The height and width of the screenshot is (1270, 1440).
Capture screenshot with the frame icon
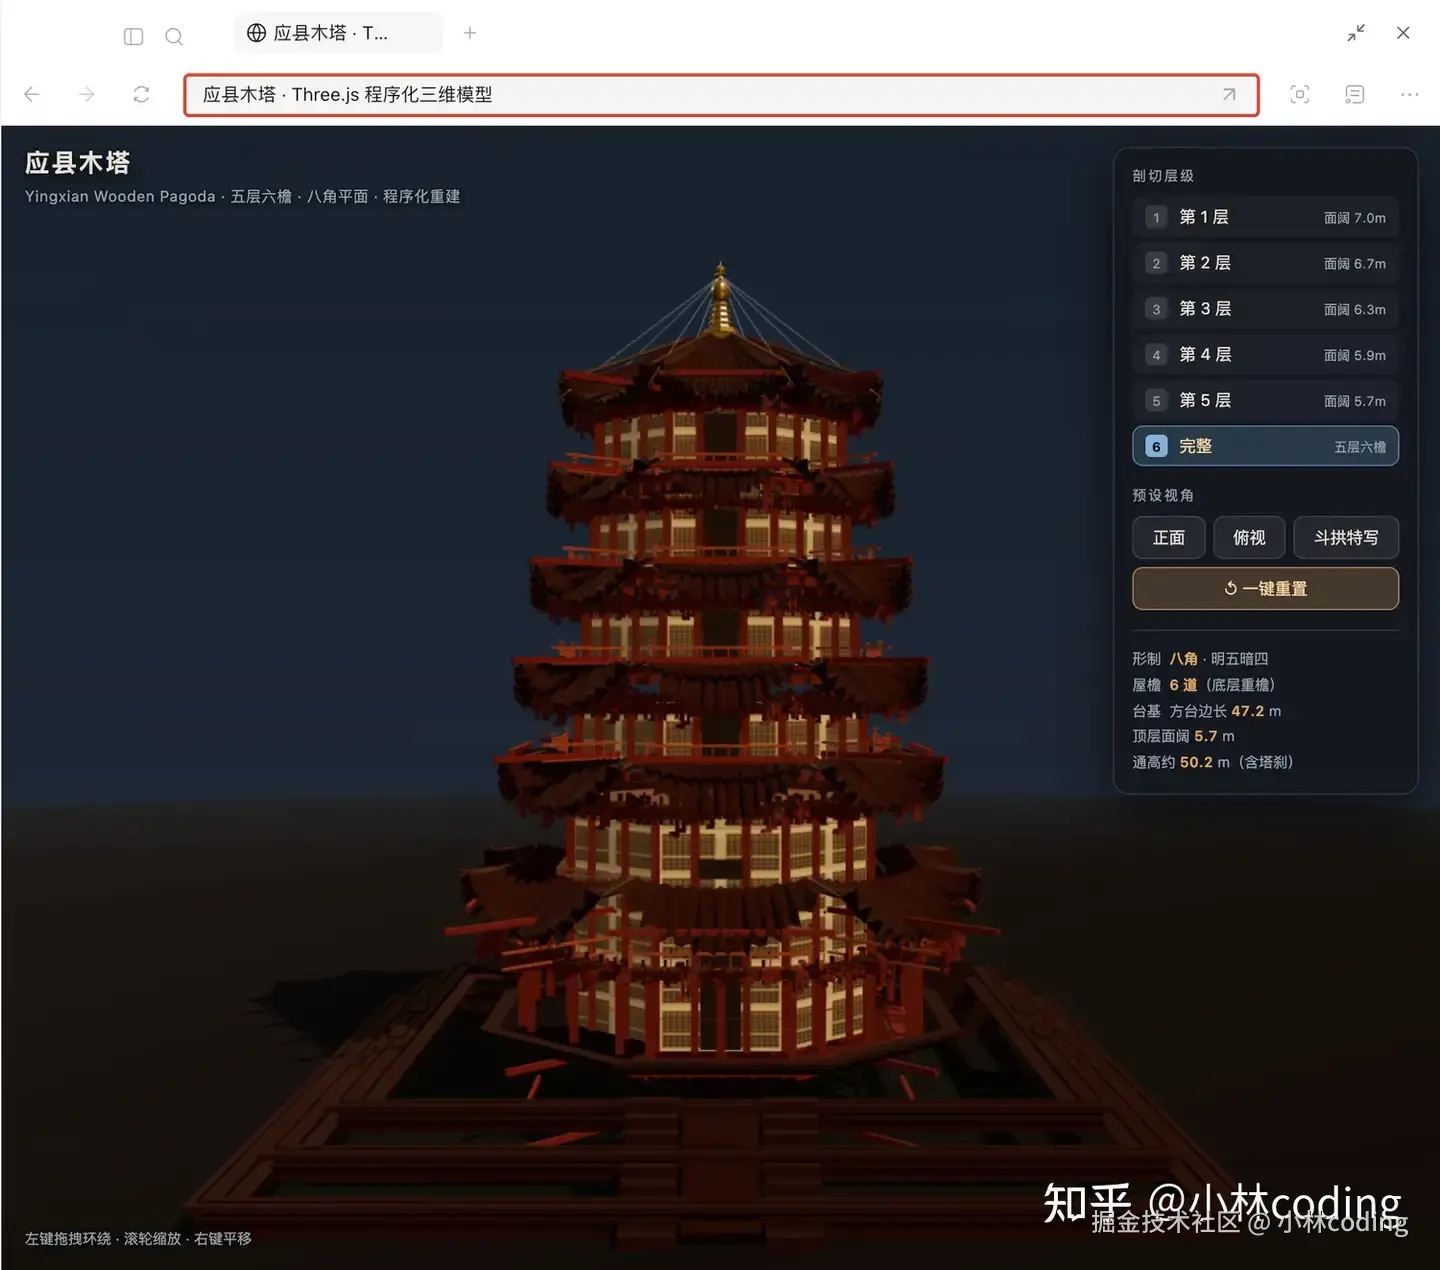[1300, 94]
